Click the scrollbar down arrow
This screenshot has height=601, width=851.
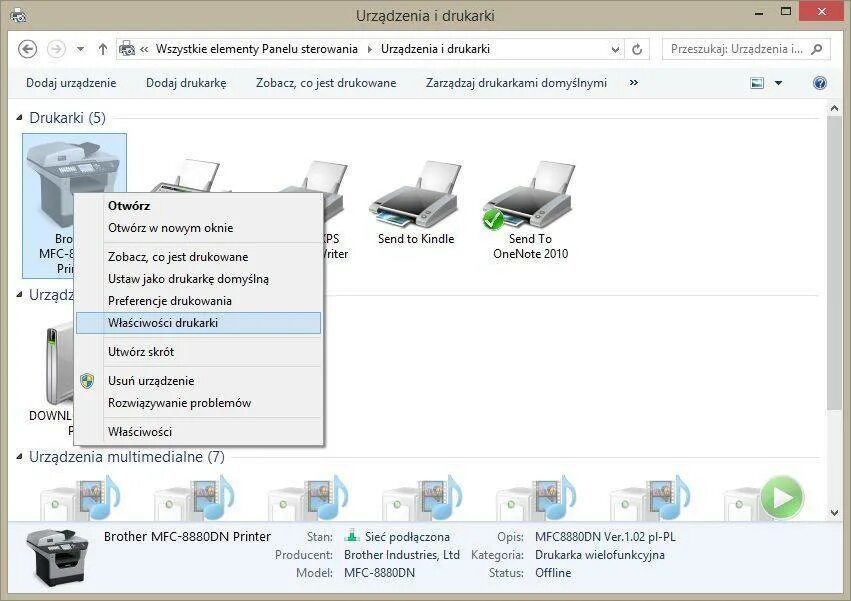point(834,513)
